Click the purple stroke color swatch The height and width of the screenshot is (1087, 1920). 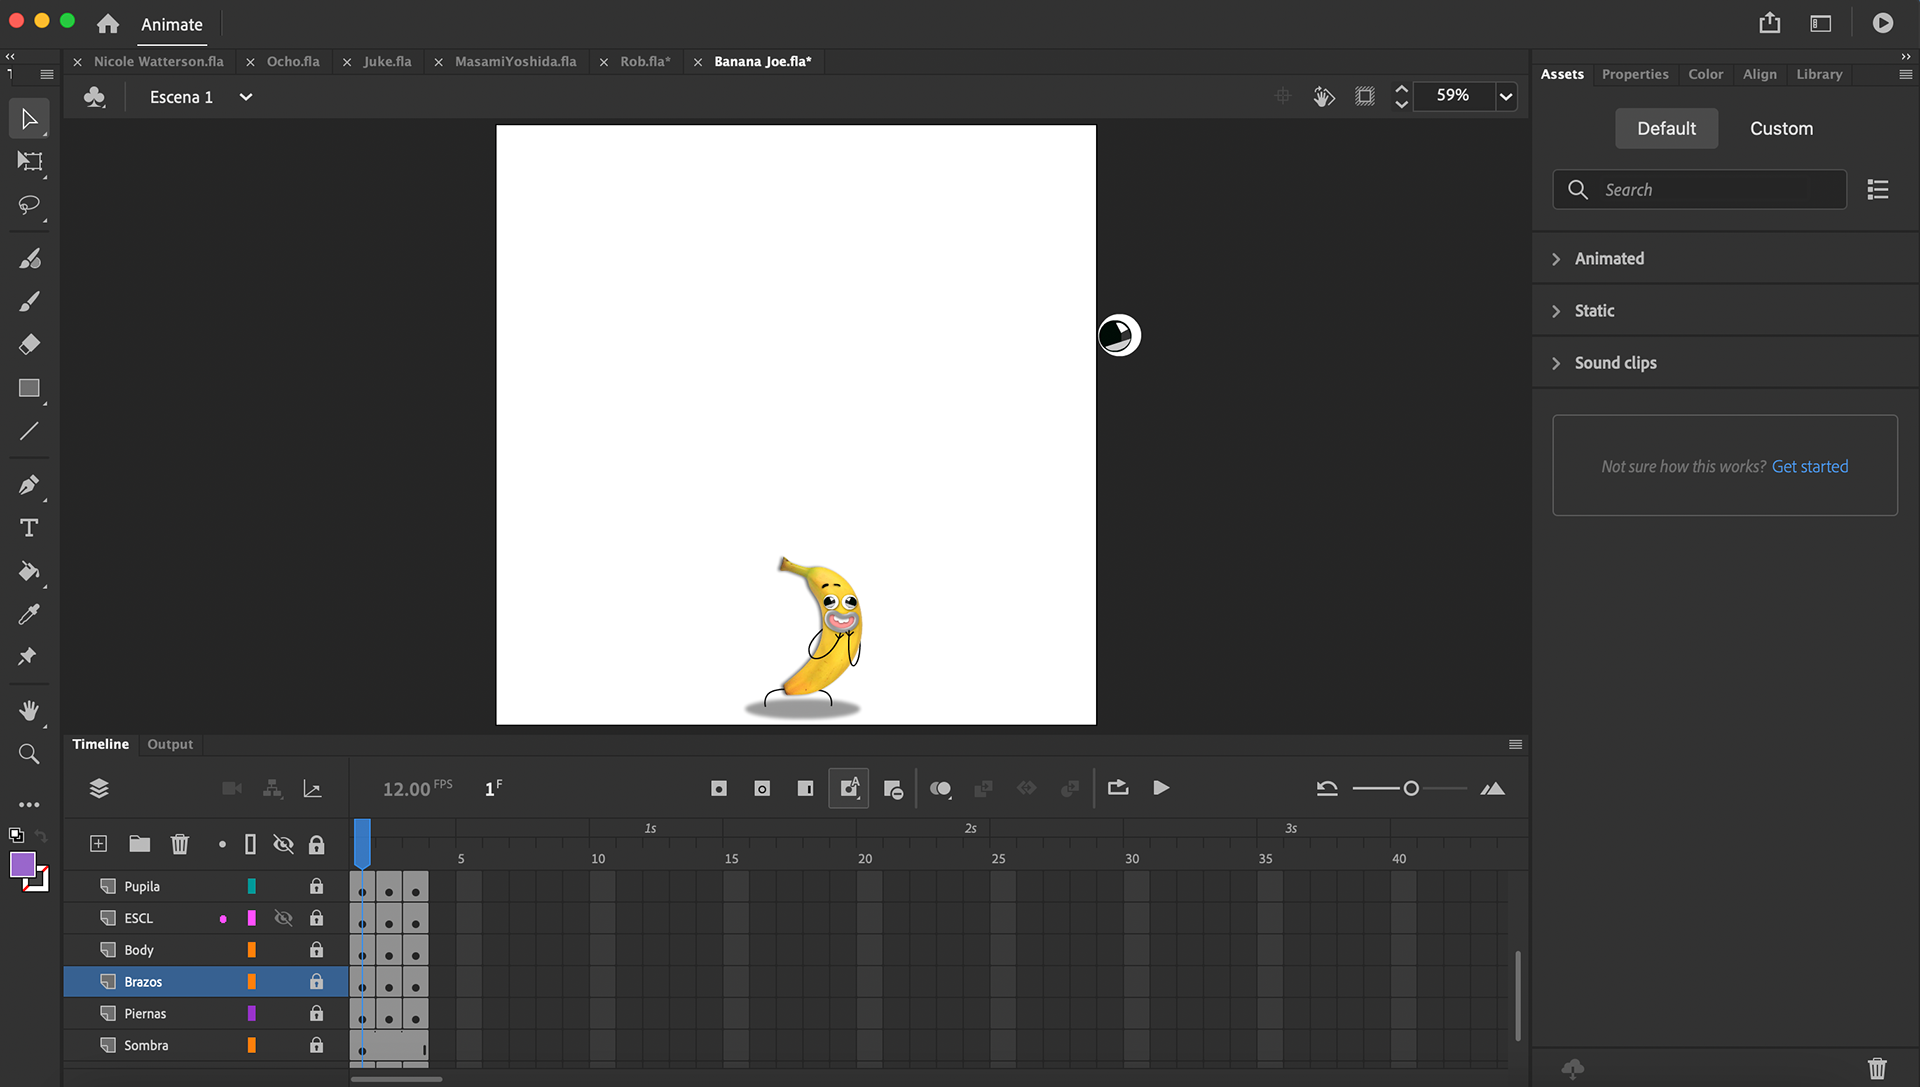[23, 865]
